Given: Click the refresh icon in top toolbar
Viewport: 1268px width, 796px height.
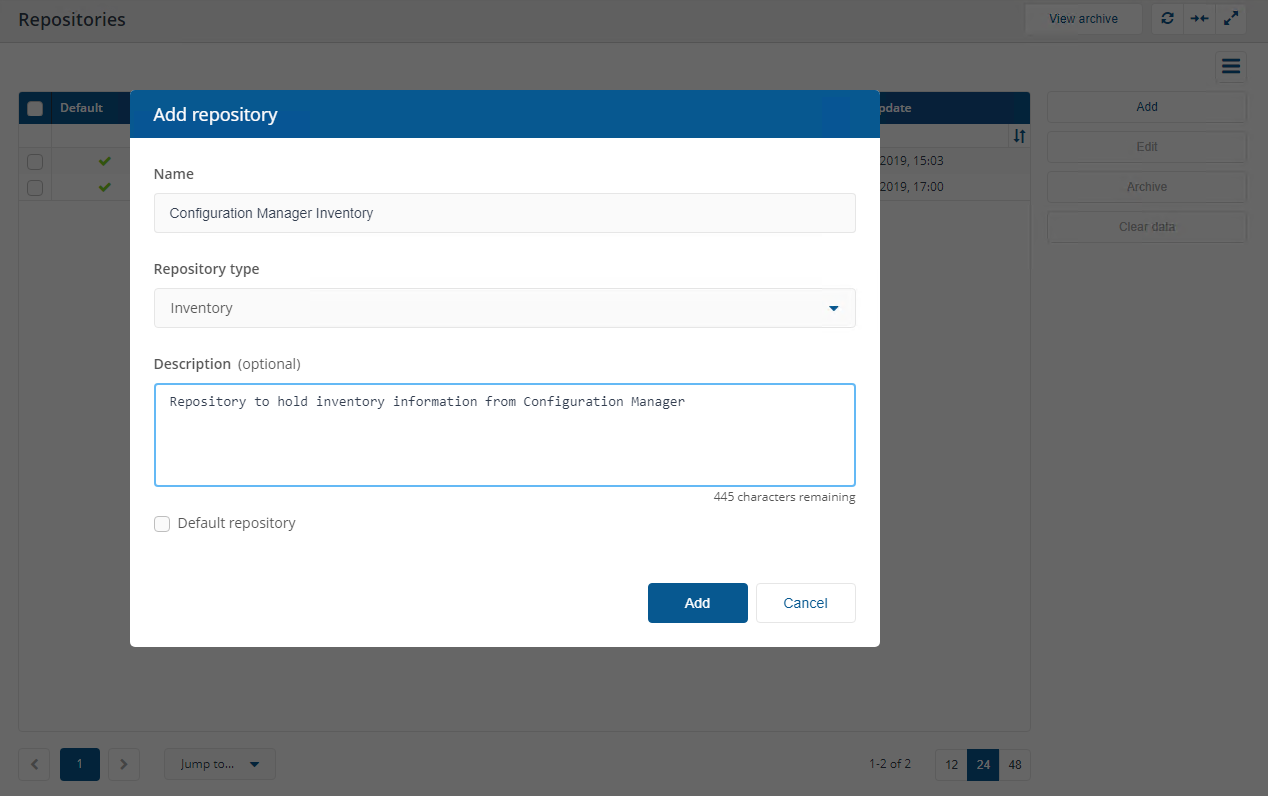Looking at the screenshot, I should (1167, 19).
